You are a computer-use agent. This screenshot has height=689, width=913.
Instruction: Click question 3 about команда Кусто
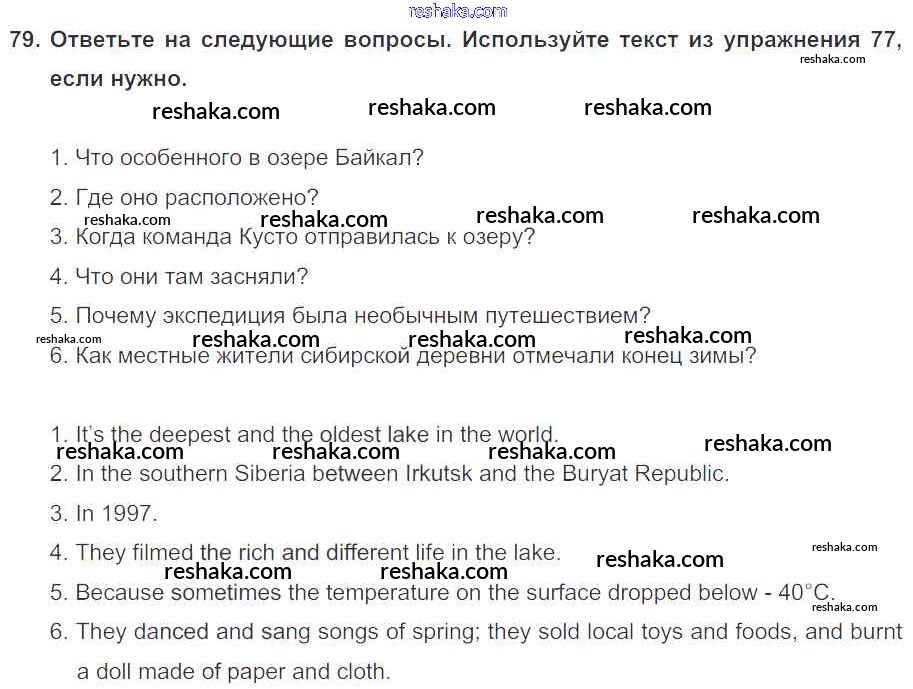pyautogui.click(x=293, y=237)
